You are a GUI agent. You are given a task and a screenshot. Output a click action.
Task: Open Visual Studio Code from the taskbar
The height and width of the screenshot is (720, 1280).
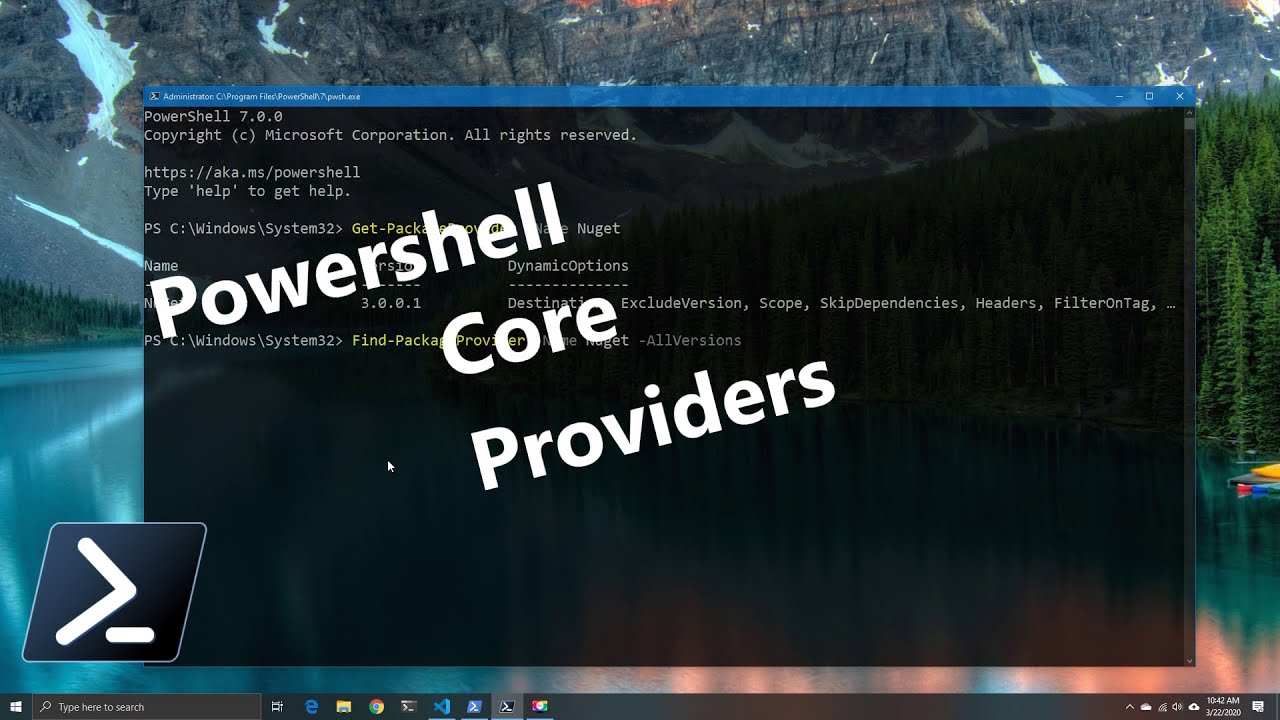point(441,707)
